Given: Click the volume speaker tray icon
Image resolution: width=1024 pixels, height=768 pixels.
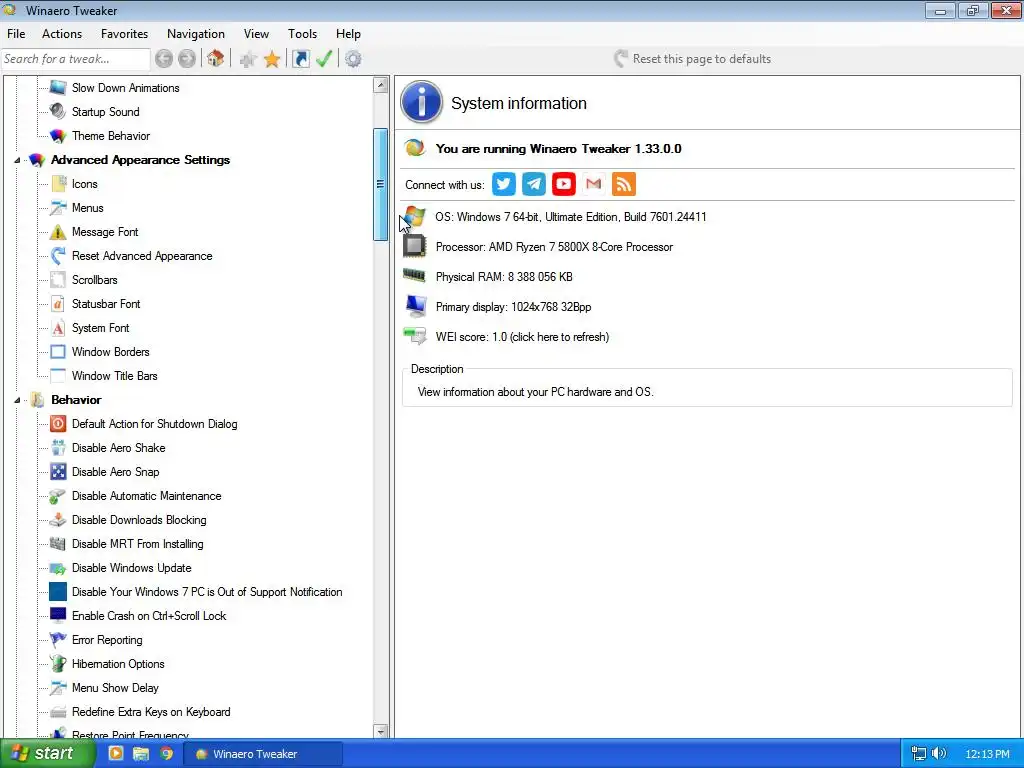Looking at the screenshot, I should (x=939, y=754).
